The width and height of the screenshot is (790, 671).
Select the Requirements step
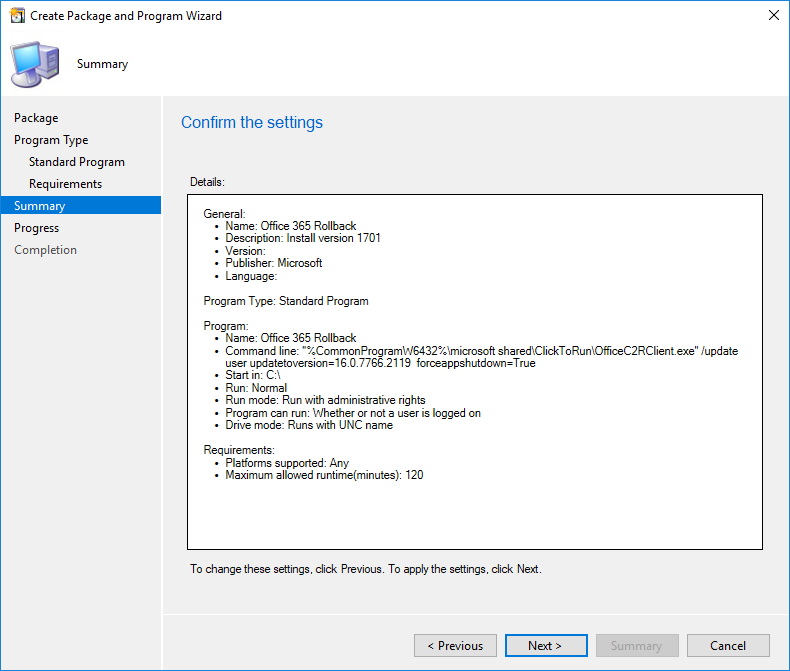point(65,184)
